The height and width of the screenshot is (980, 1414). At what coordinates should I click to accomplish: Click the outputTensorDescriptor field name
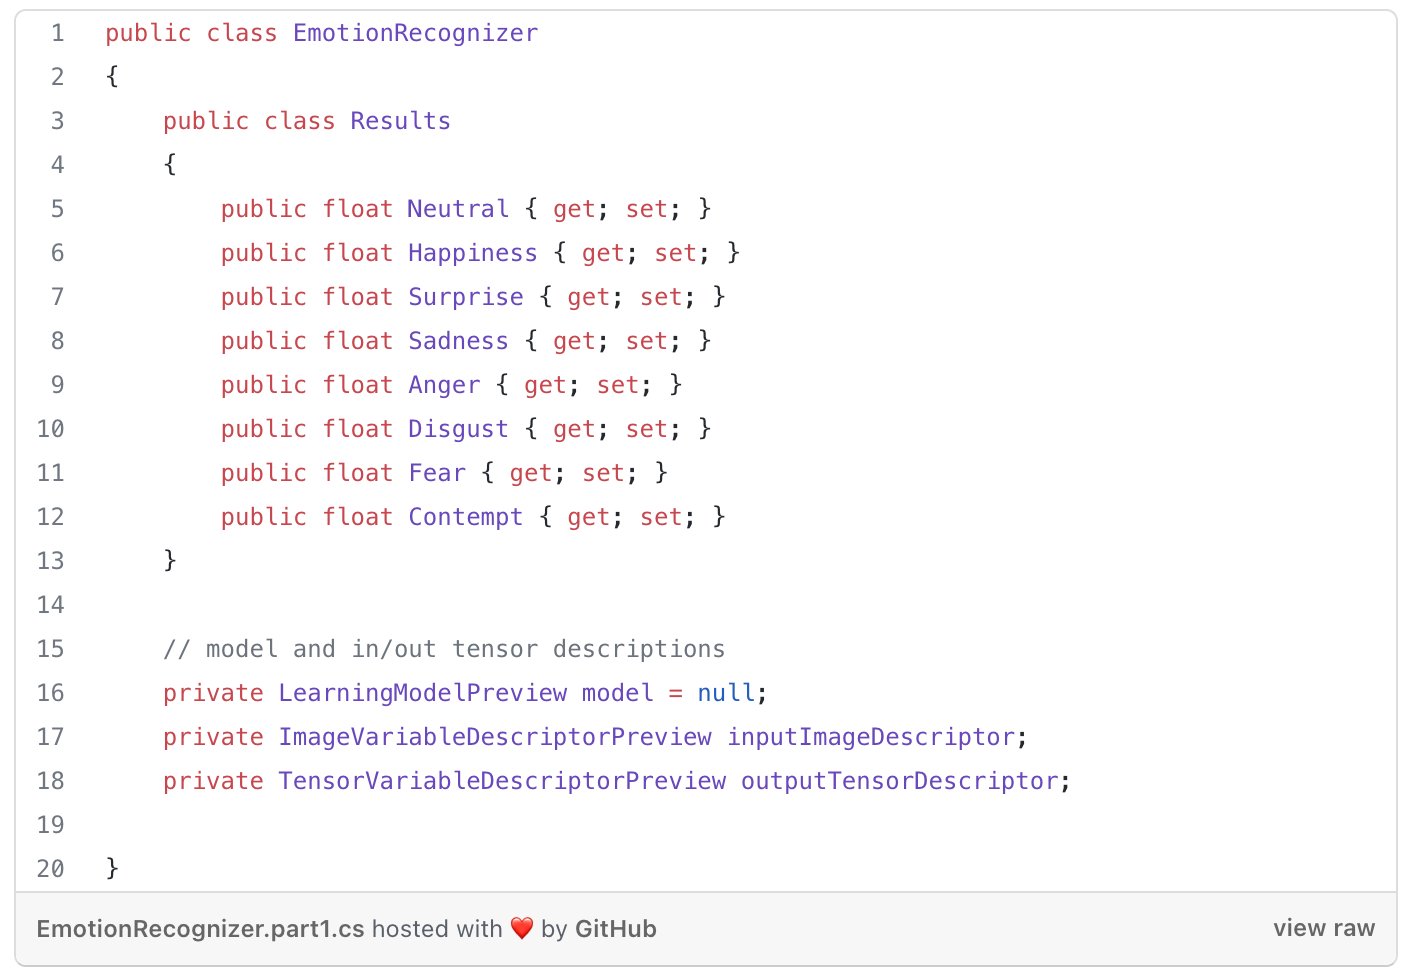[x=899, y=781]
